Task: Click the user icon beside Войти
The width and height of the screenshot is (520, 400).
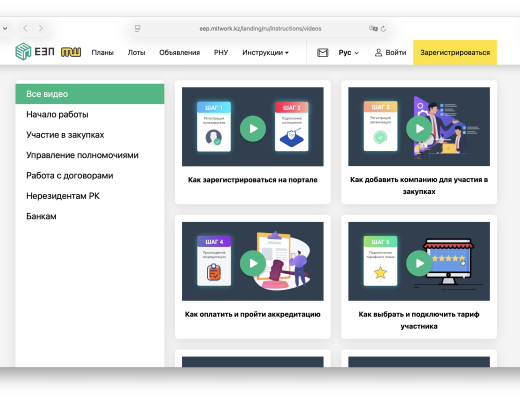Action: [x=378, y=52]
